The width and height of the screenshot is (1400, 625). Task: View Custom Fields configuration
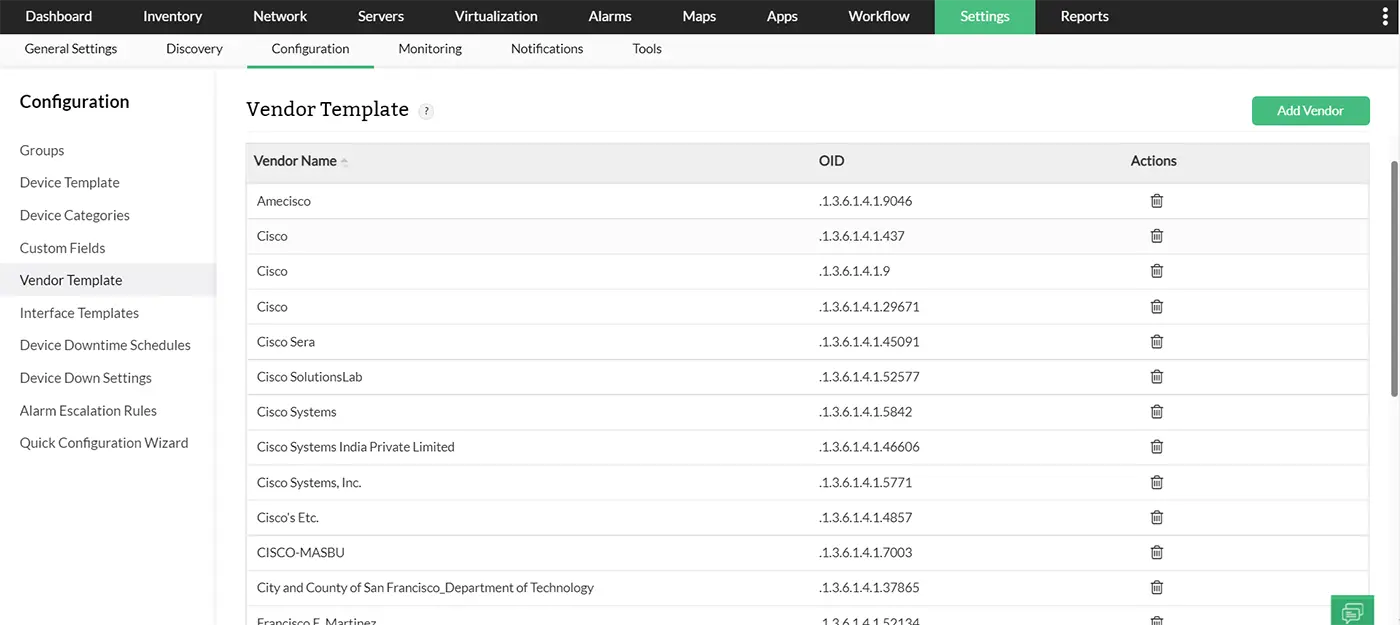point(62,247)
